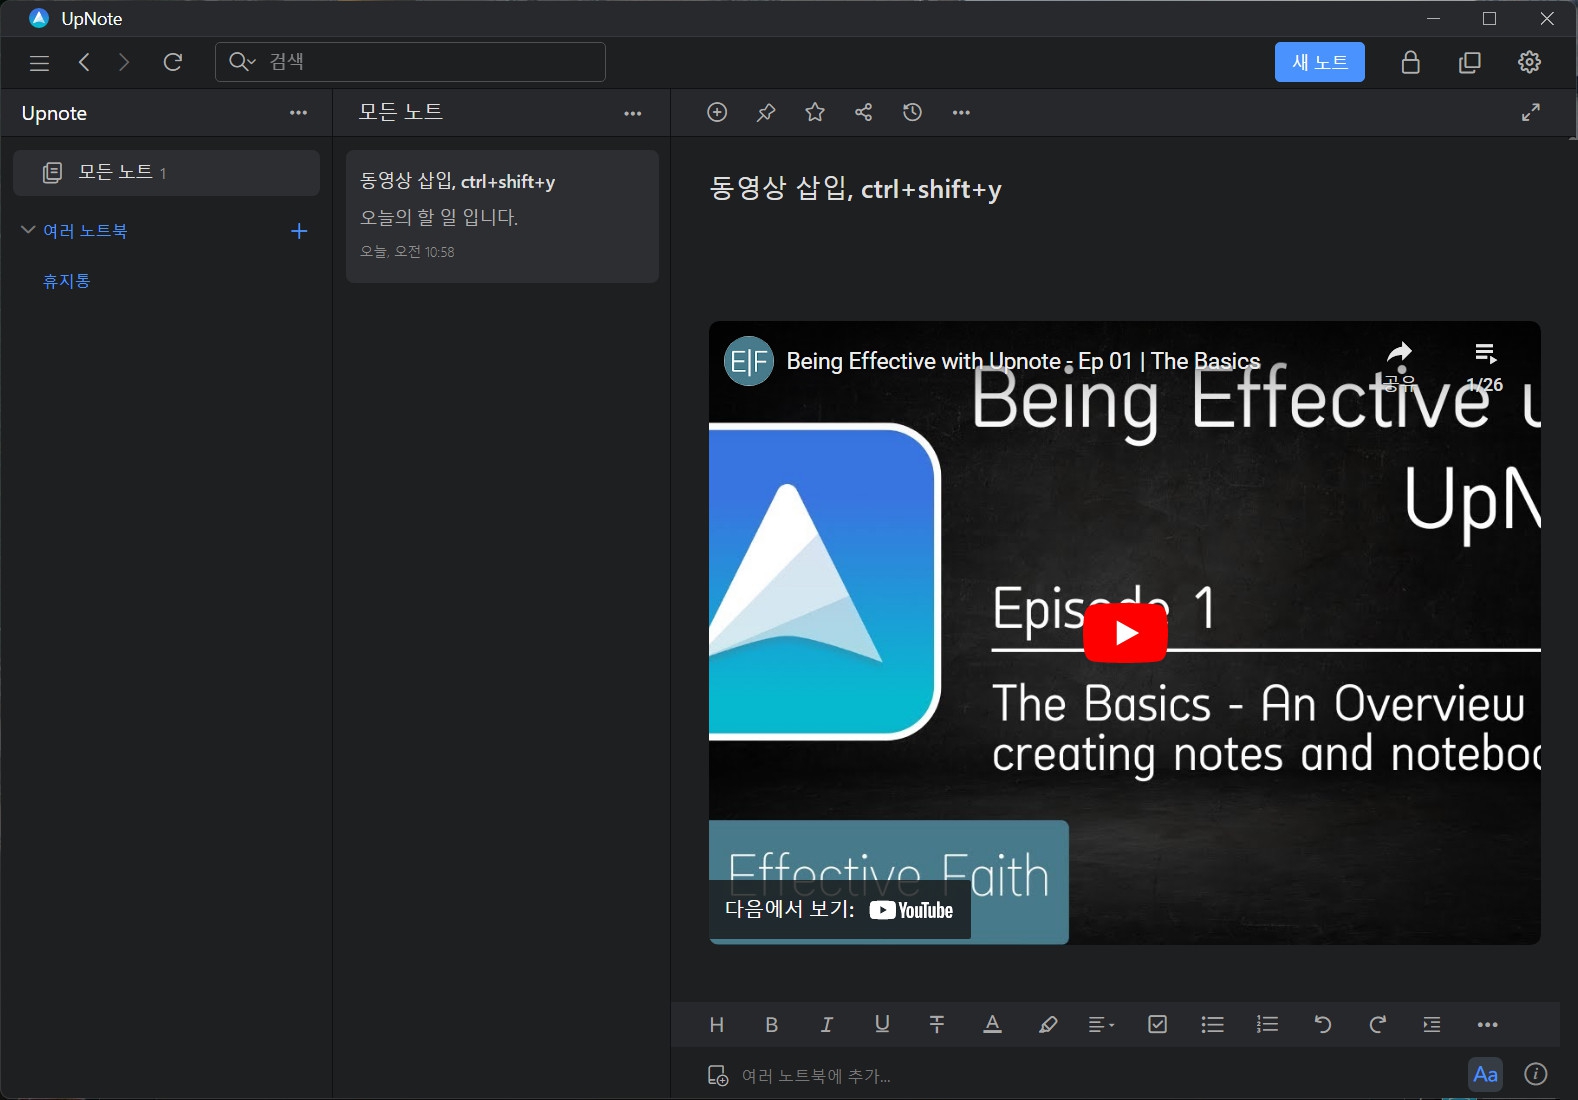Open the note 동영상 삽입, ctrl+shift+y card
The height and width of the screenshot is (1100, 1578).
[x=502, y=216]
